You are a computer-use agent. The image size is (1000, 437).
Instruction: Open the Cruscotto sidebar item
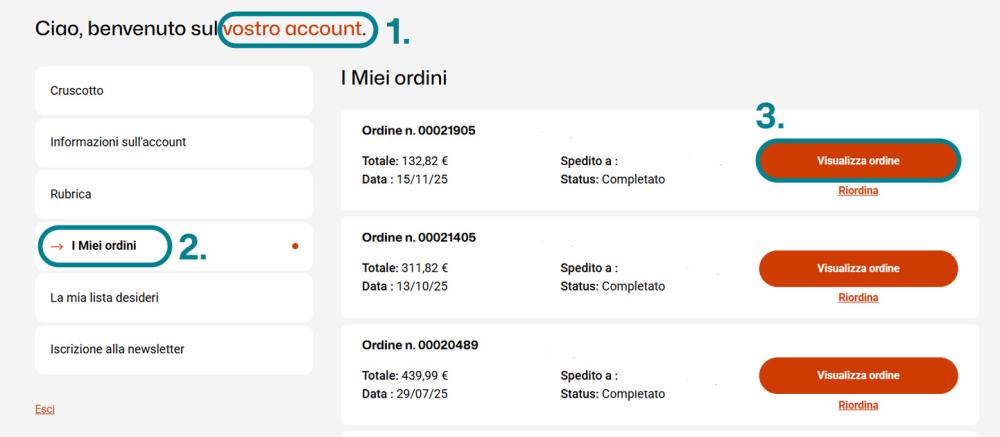[173, 91]
